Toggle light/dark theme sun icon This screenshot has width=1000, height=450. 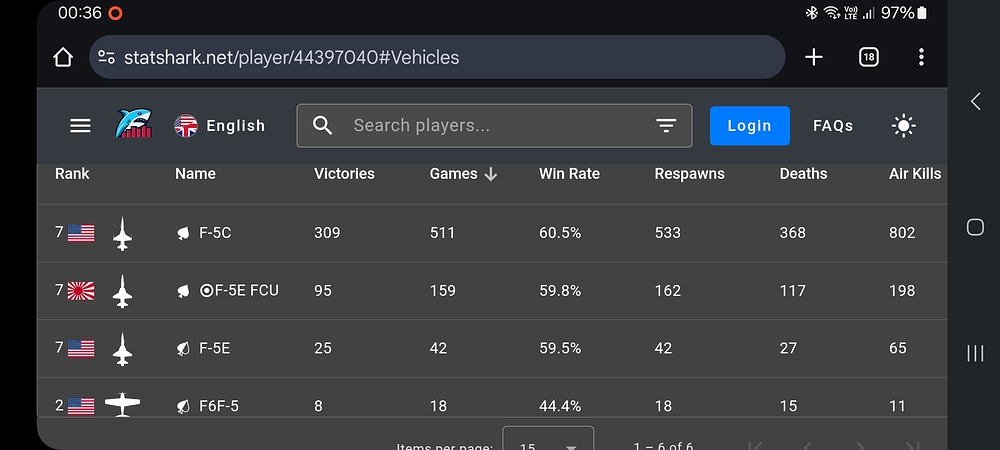[x=903, y=126]
